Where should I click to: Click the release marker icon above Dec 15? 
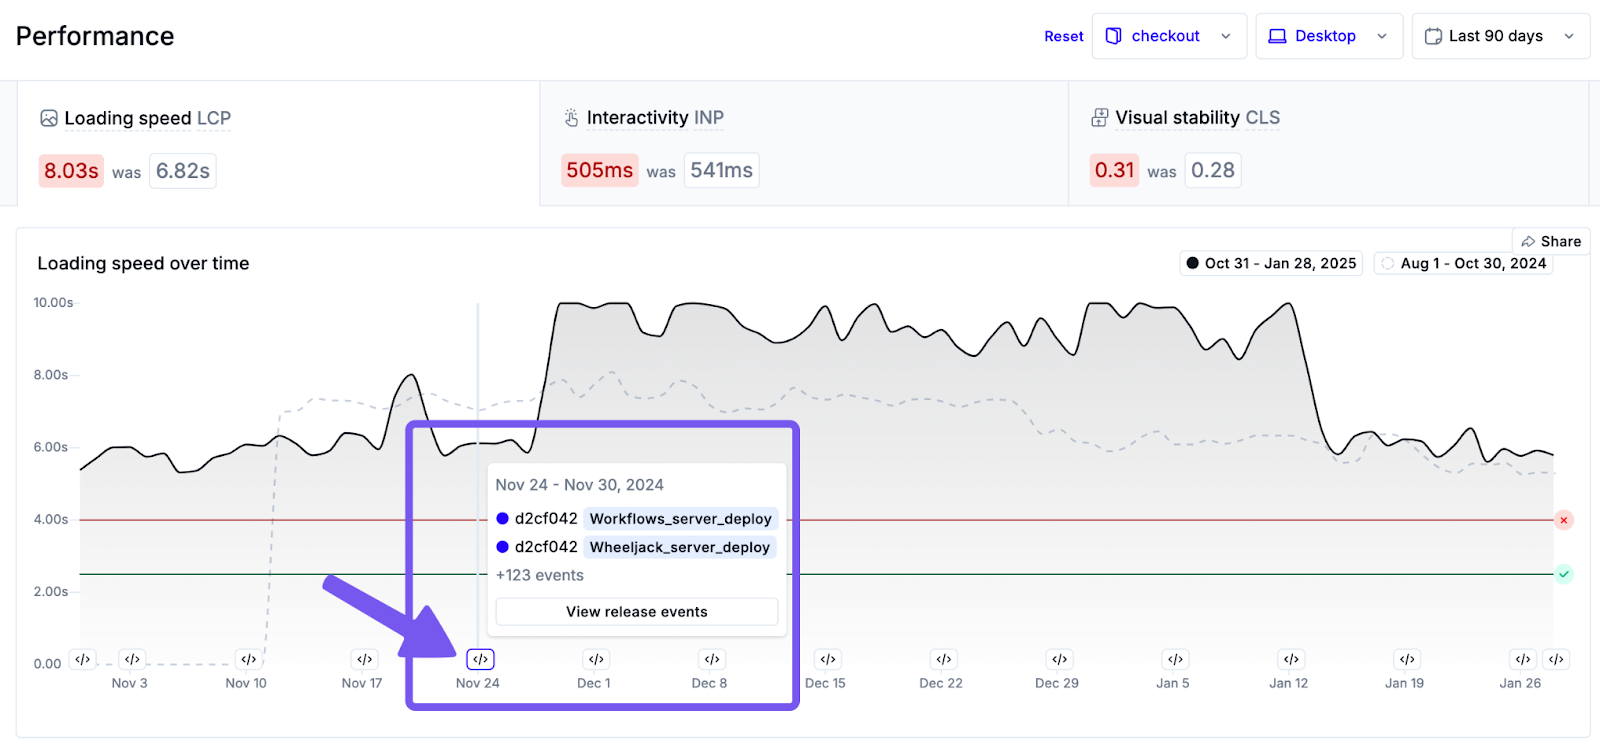click(828, 659)
